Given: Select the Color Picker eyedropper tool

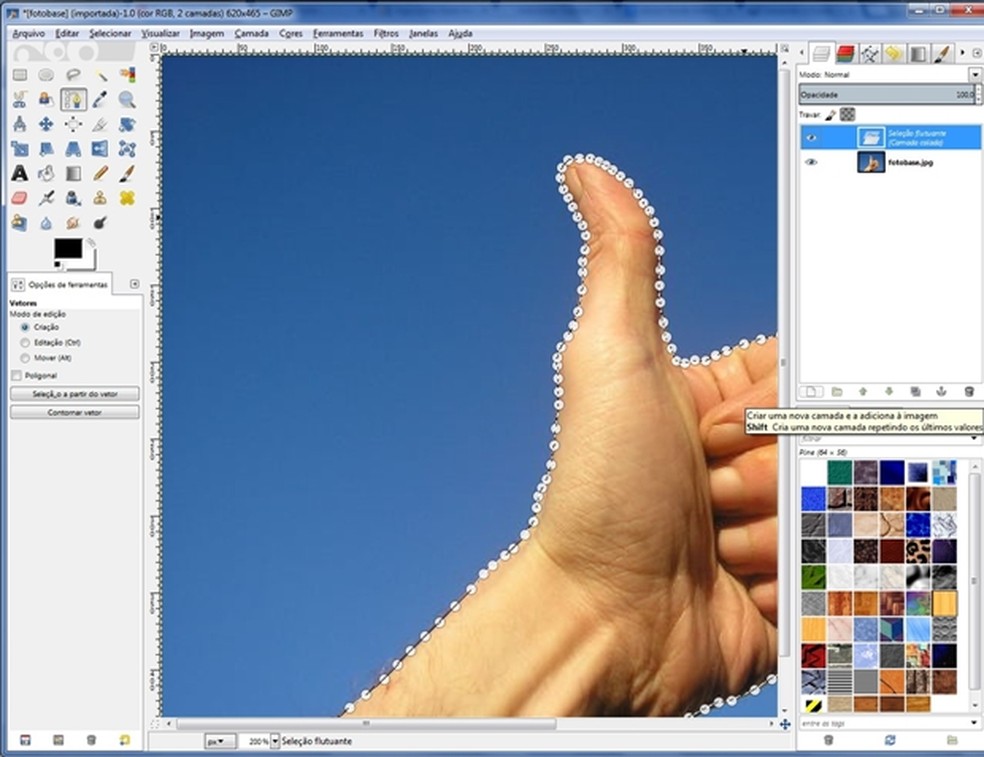Looking at the screenshot, I should tap(100, 100).
